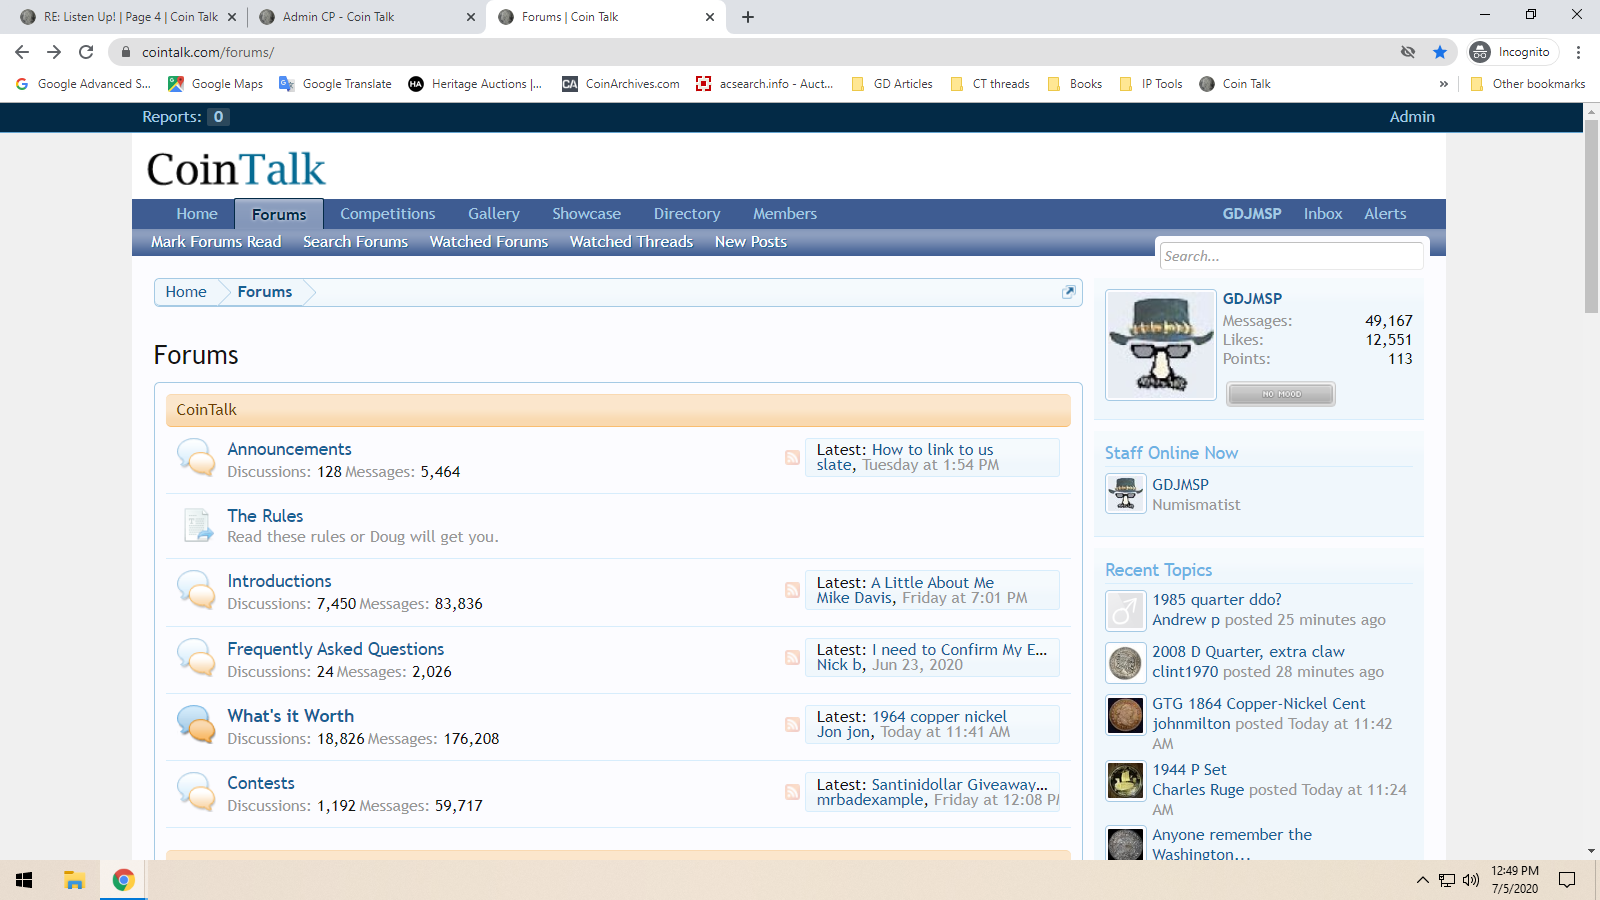Image resolution: width=1600 pixels, height=900 pixels.
Task: Open the CT threads bookmark folder
Action: 990,84
